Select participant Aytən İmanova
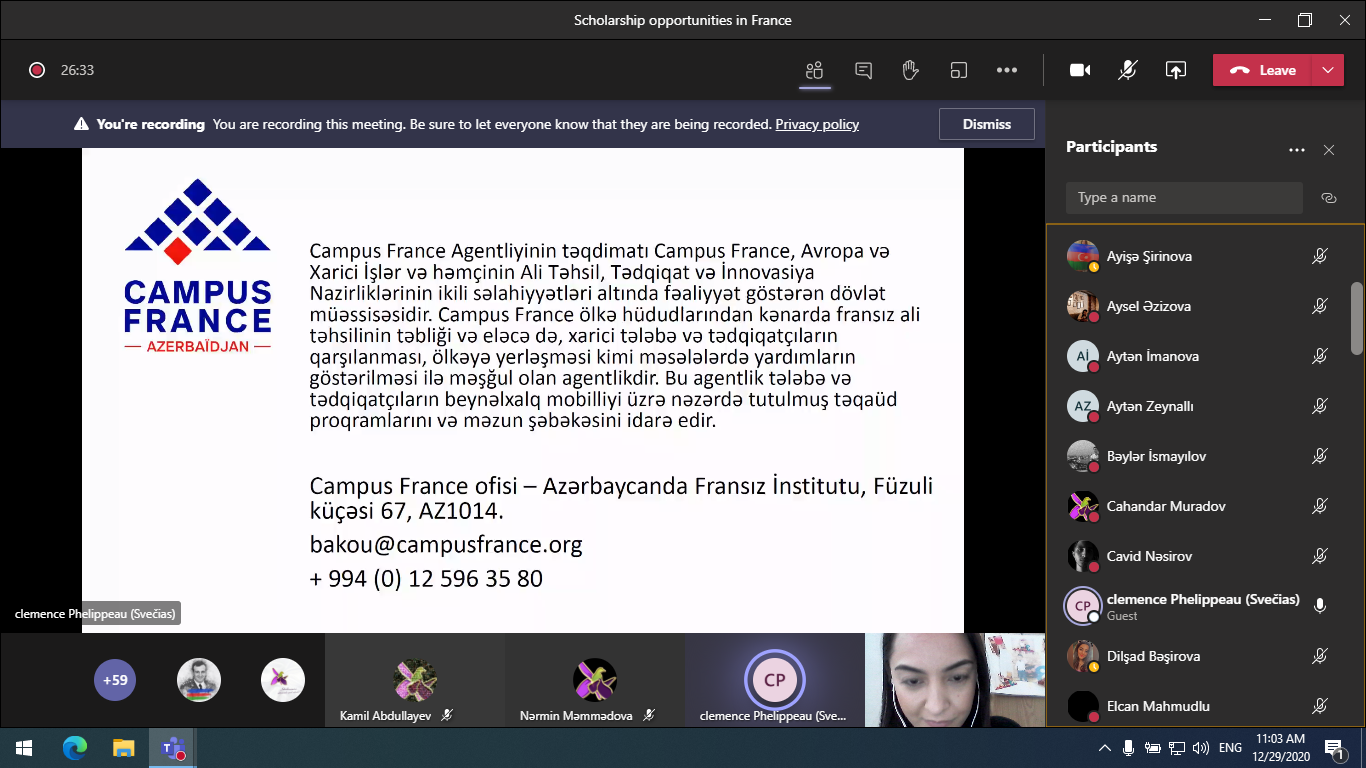Image resolution: width=1366 pixels, height=768 pixels. coord(1196,356)
